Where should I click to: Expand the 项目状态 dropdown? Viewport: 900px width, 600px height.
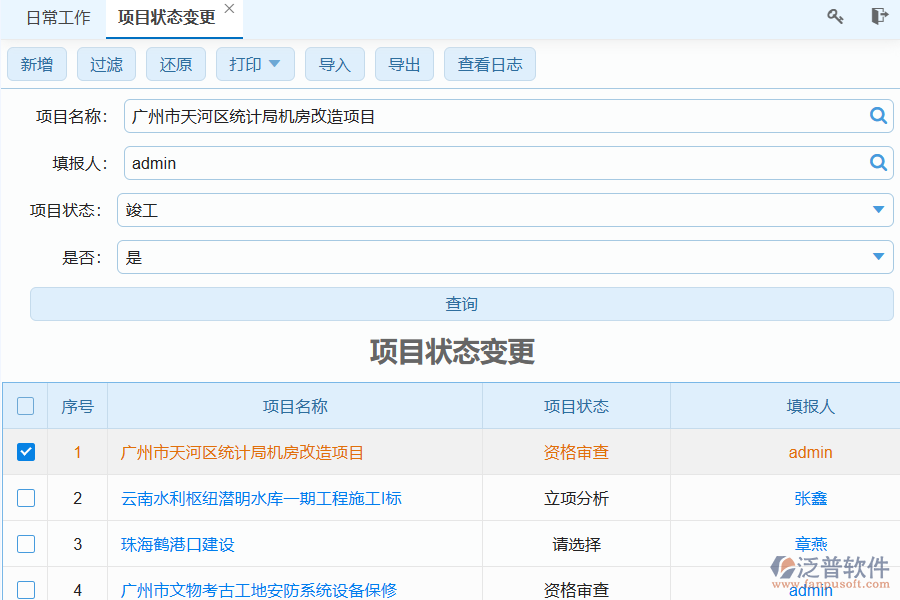point(878,210)
